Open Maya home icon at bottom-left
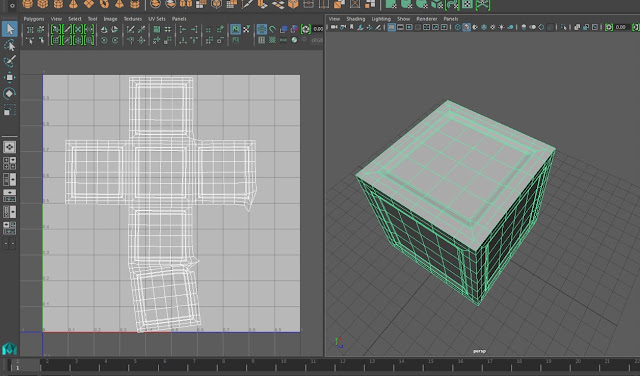This screenshot has width=640, height=376. [x=9, y=348]
